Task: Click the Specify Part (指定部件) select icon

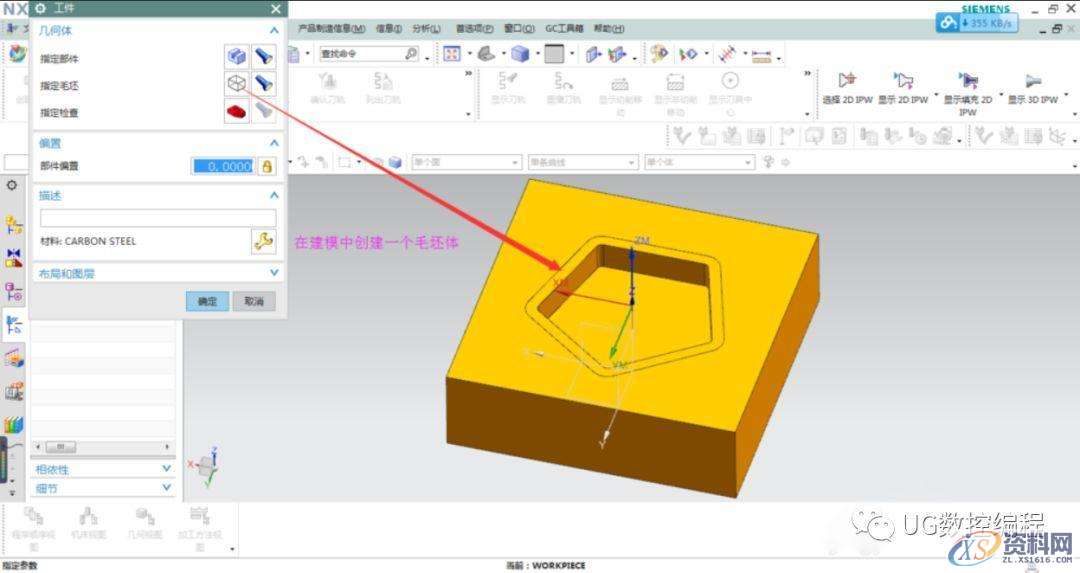Action: [236, 57]
